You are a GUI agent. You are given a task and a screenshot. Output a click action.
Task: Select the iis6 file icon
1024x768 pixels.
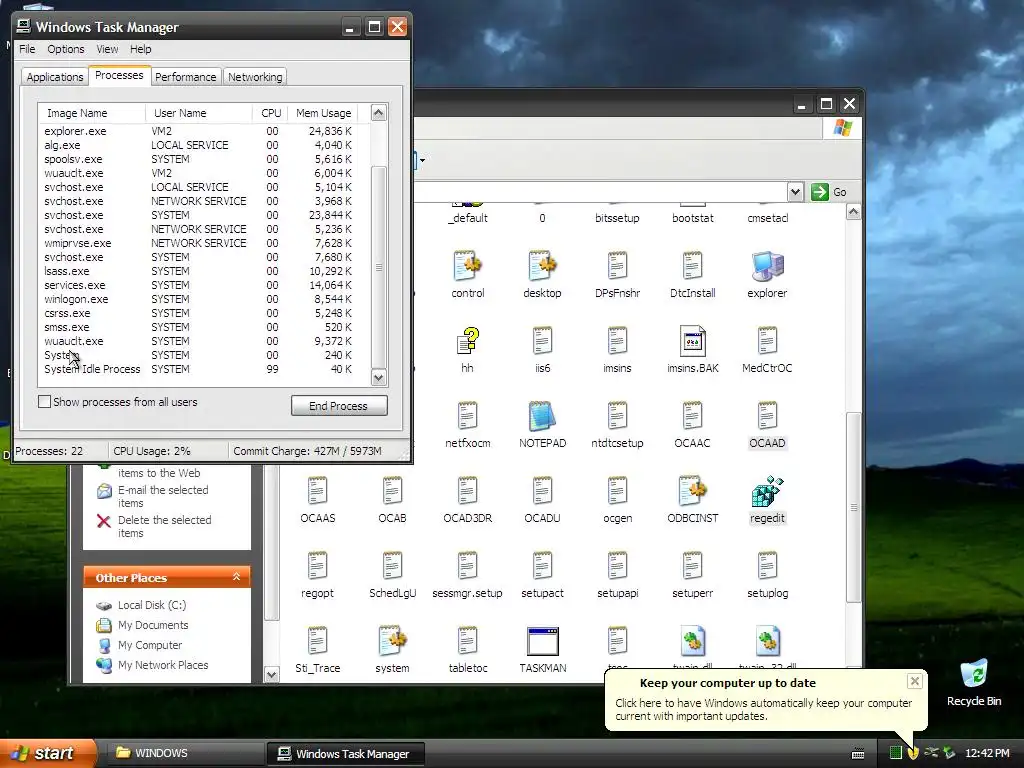[x=542, y=341]
